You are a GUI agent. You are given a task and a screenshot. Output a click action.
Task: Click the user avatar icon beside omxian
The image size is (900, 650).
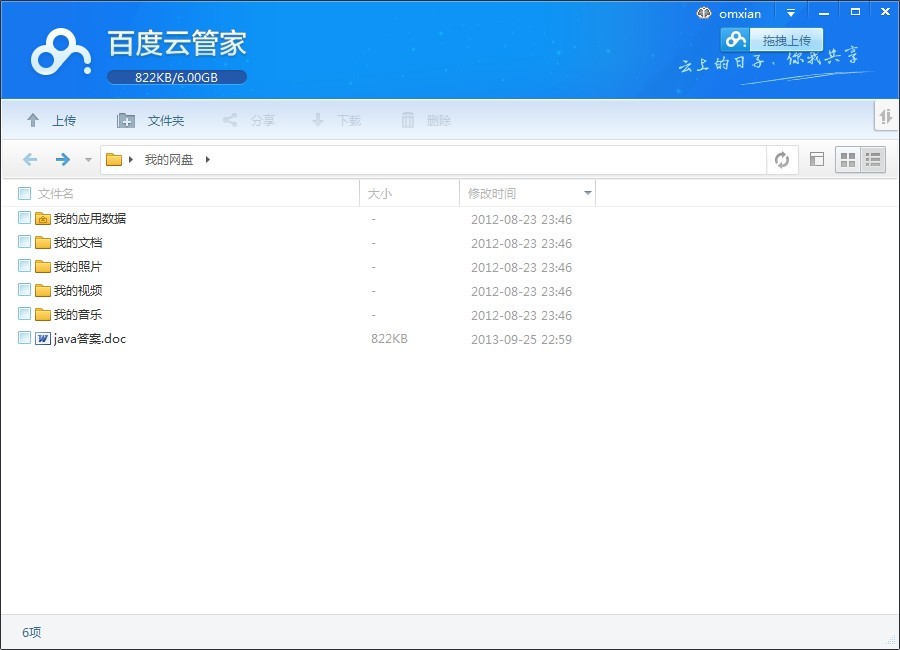(704, 13)
